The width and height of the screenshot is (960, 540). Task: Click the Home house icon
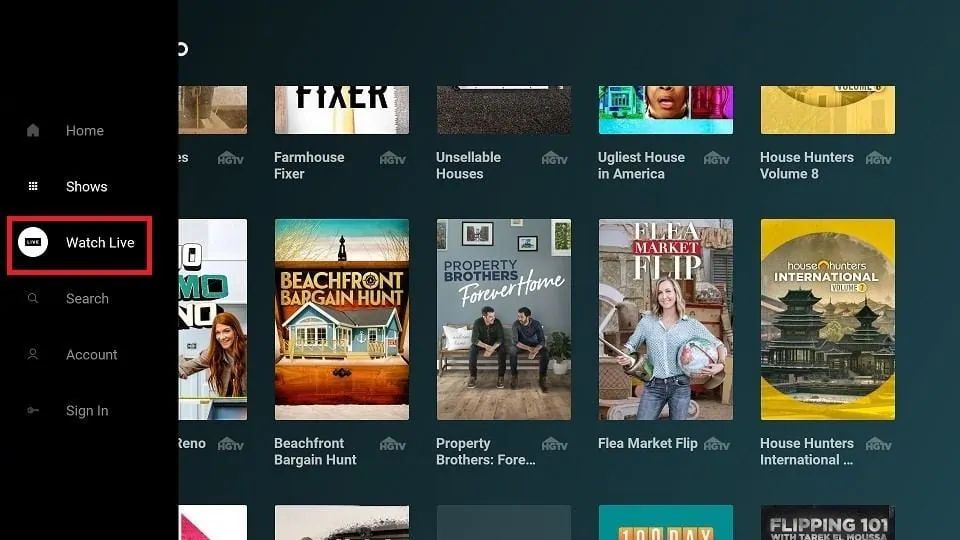[33, 130]
